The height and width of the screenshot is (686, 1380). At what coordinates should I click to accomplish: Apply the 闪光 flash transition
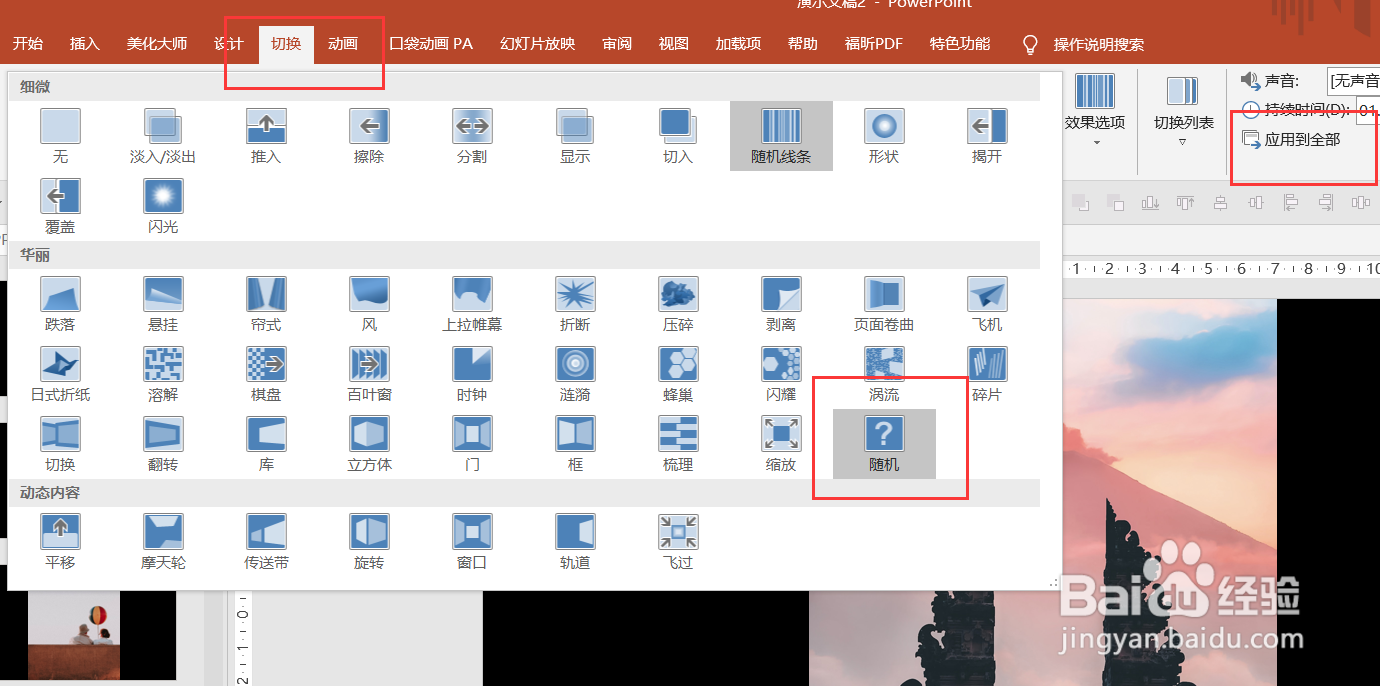point(163,206)
